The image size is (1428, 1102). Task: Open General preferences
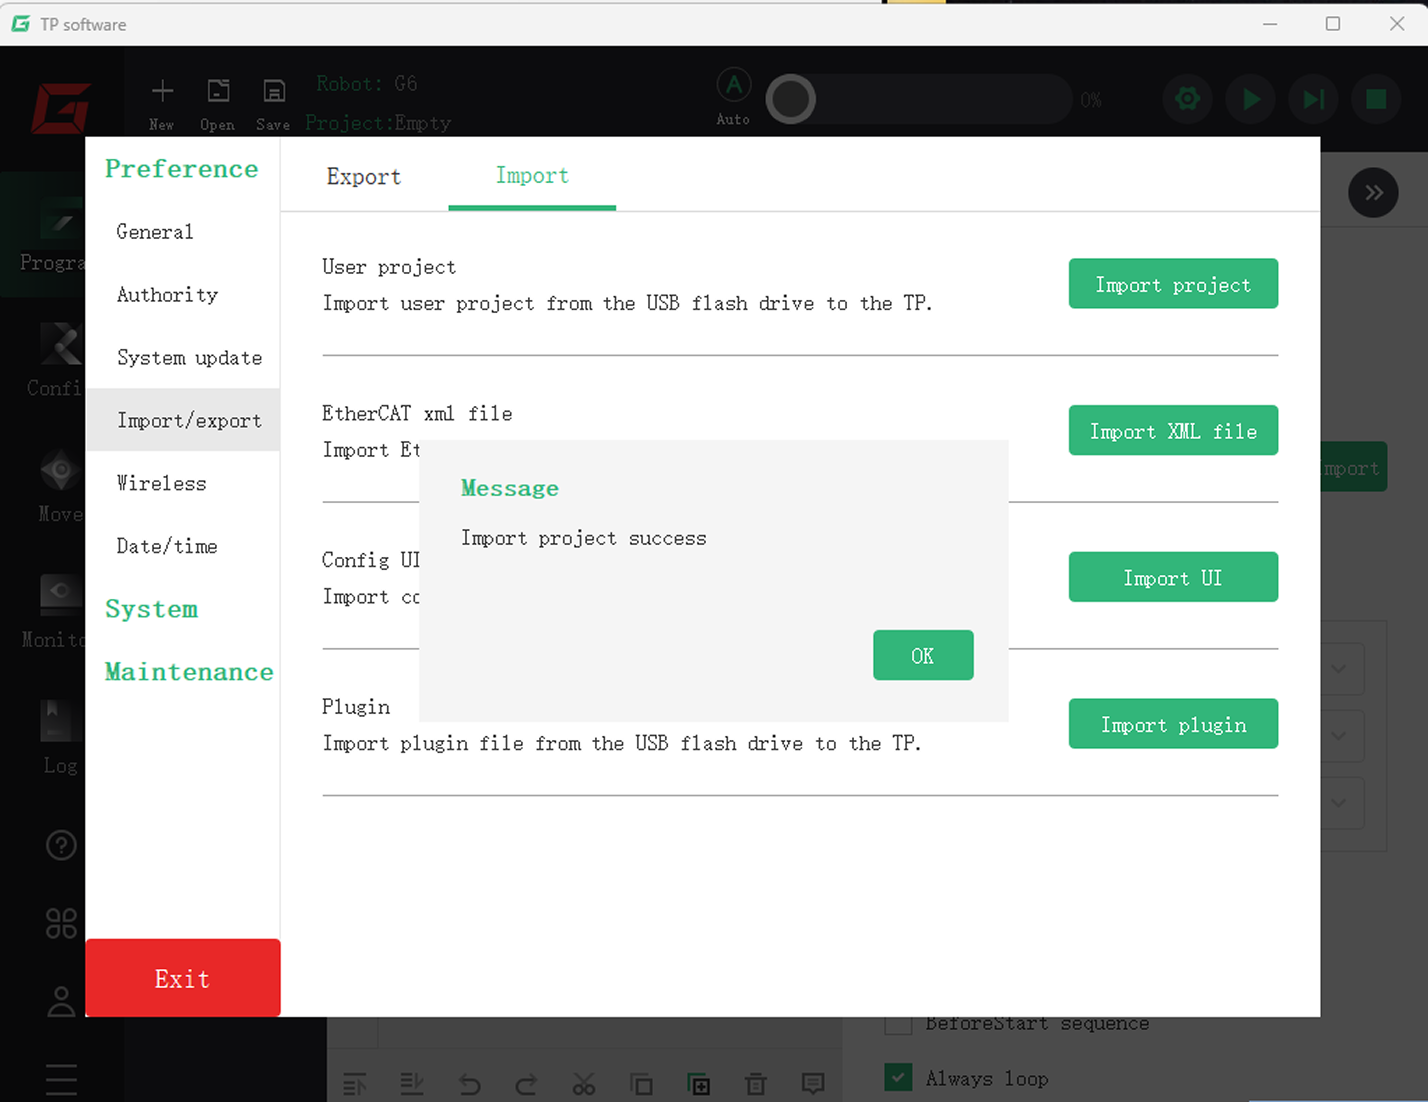pyautogui.click(x=183, y=232)
